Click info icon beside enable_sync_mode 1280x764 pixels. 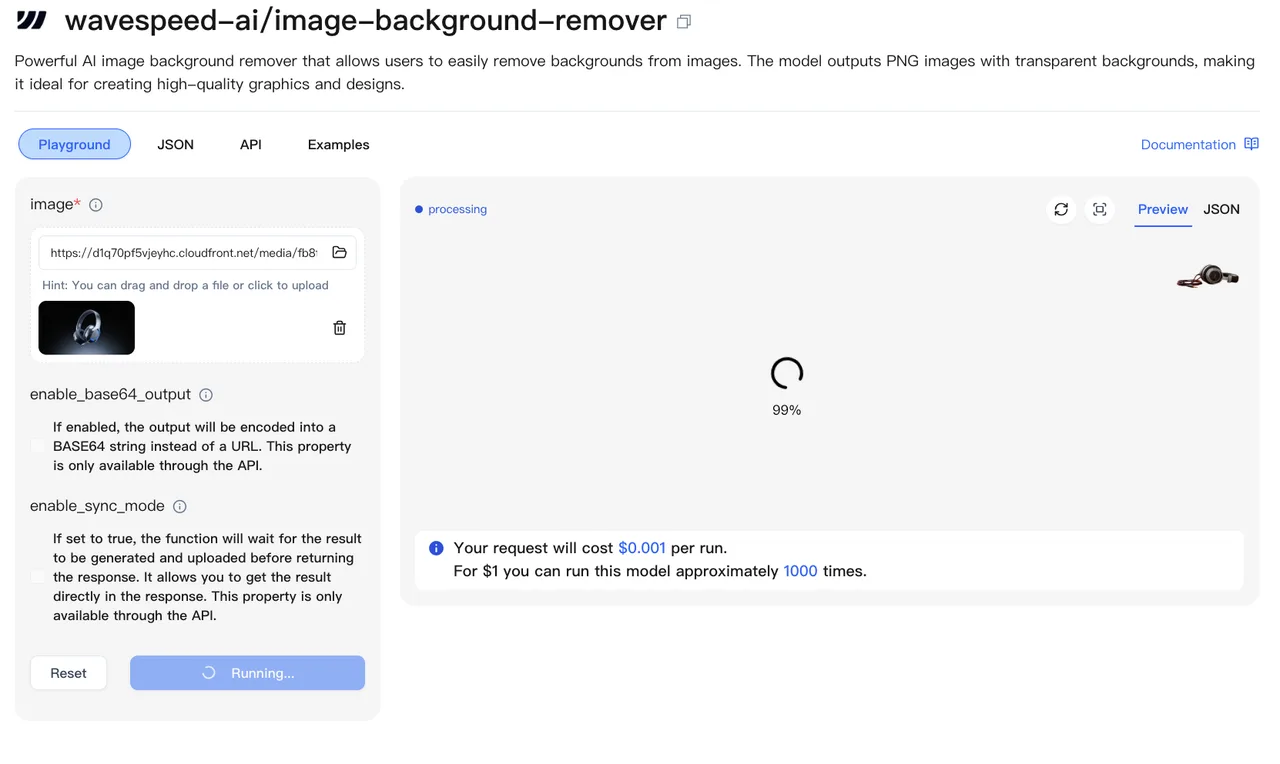180,507
